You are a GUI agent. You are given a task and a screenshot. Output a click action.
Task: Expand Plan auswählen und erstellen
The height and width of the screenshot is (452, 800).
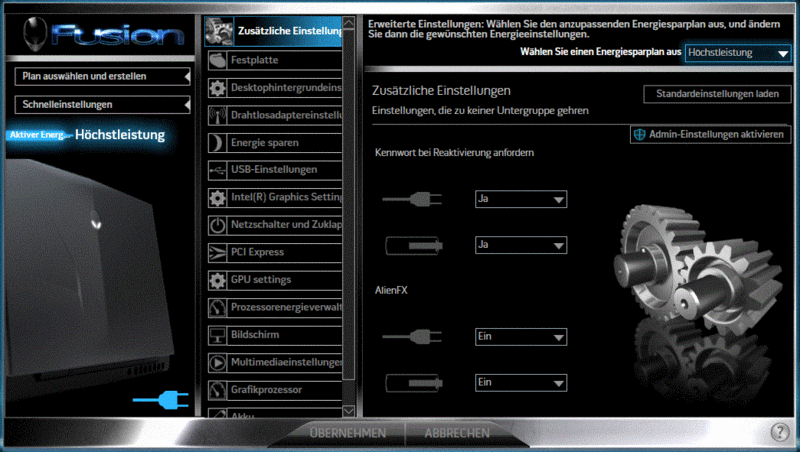point(103,77)
